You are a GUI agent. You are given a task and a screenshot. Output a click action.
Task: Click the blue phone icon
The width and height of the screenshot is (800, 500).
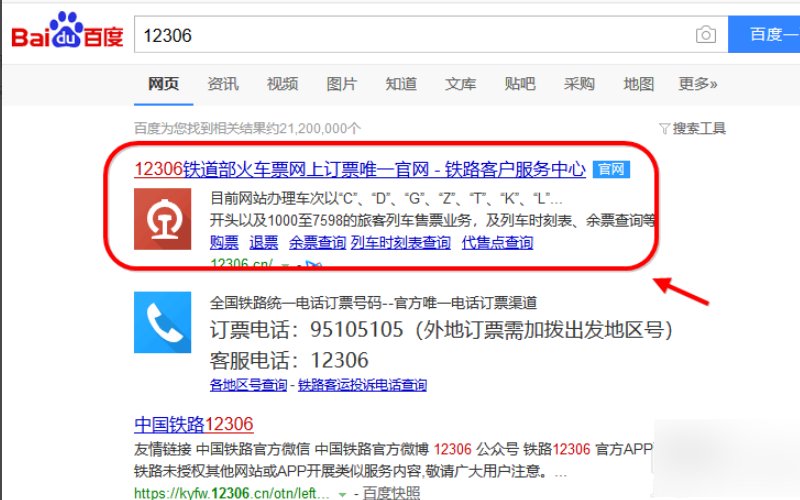pos(163,322)
